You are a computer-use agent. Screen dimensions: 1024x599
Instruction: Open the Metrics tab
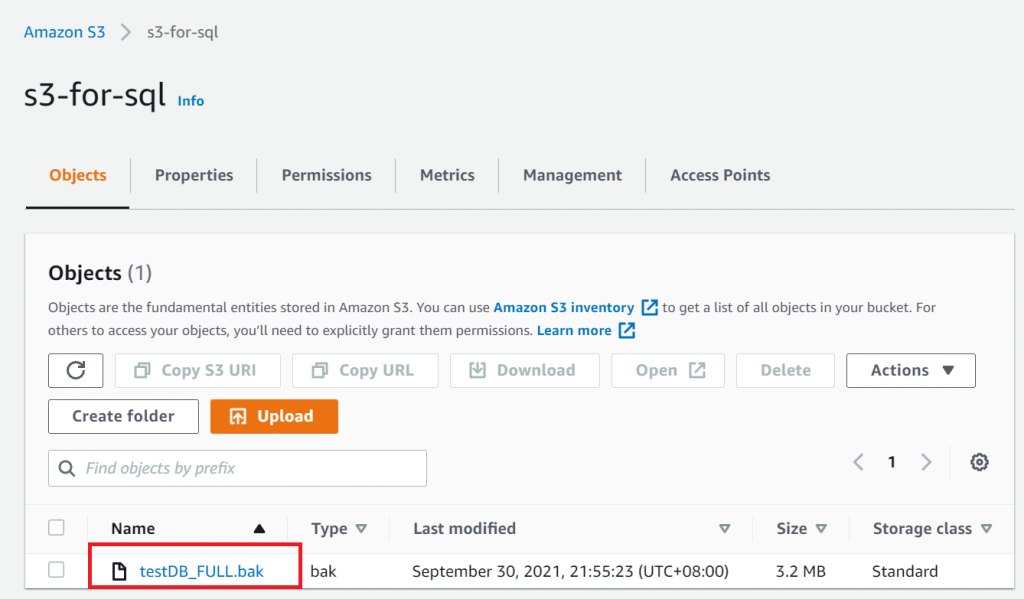coord(447,175)
